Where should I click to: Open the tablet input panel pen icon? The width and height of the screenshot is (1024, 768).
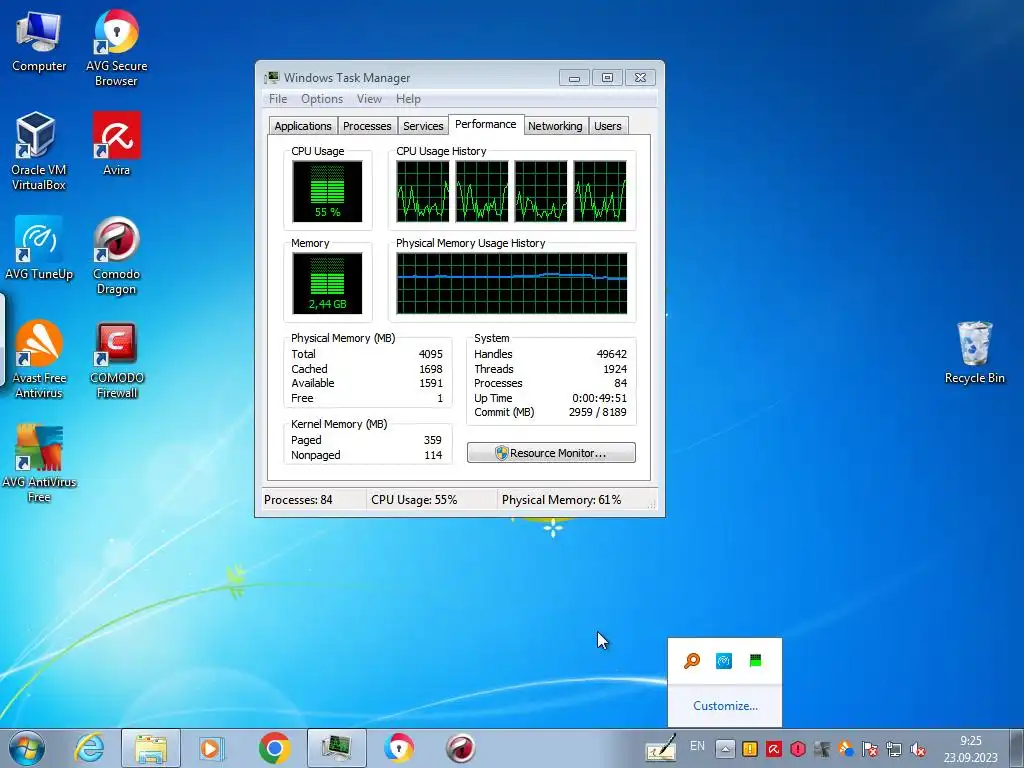660,748
